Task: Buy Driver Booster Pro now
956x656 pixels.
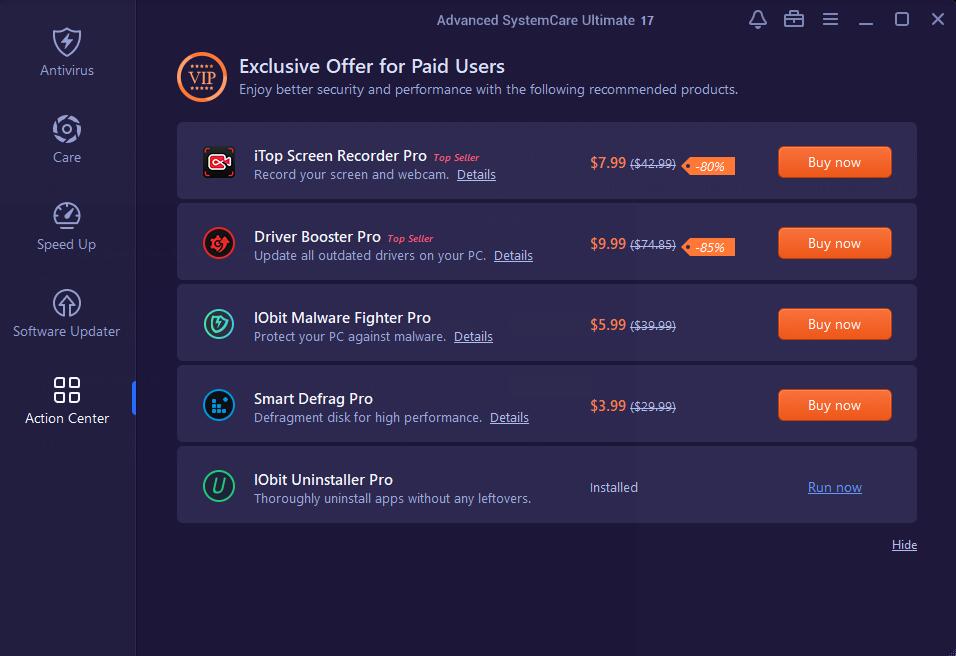Action: pyautogui.click(x=834, y=243)
